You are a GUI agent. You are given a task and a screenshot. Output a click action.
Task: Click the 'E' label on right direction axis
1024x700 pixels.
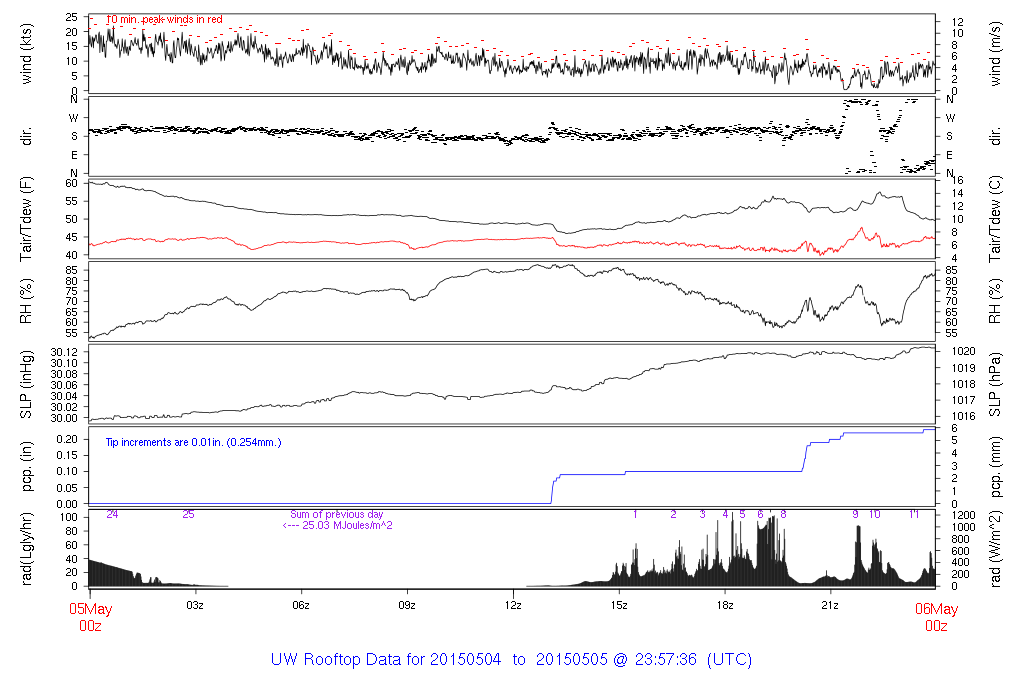point(950,155)
